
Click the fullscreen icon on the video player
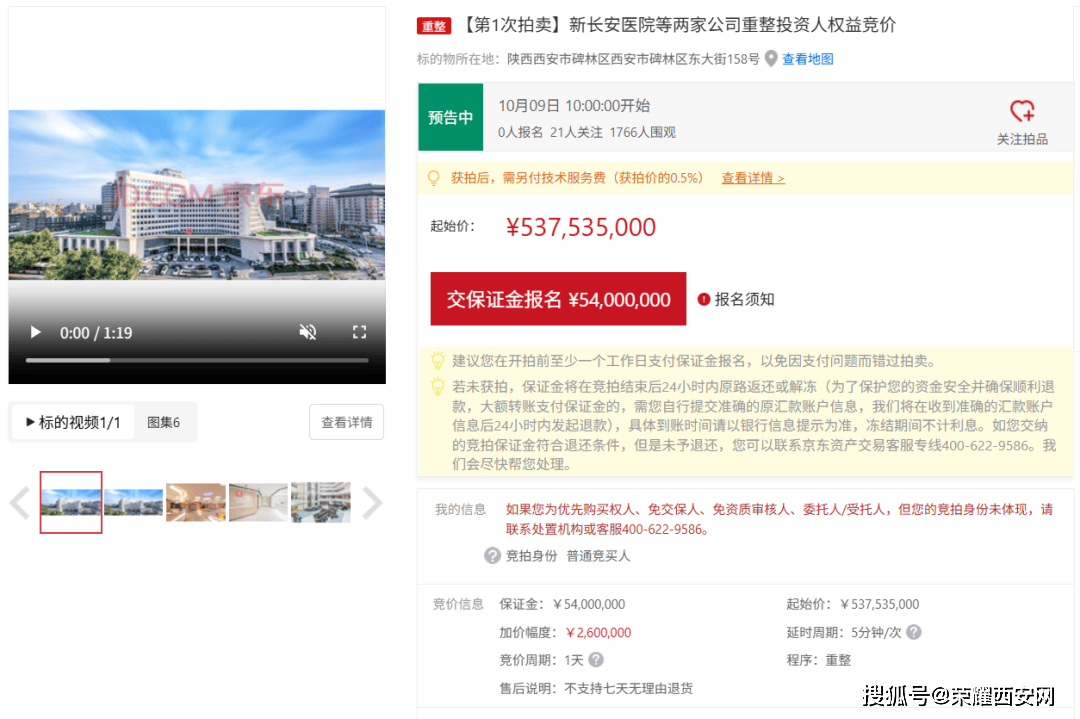coord(359,332)
